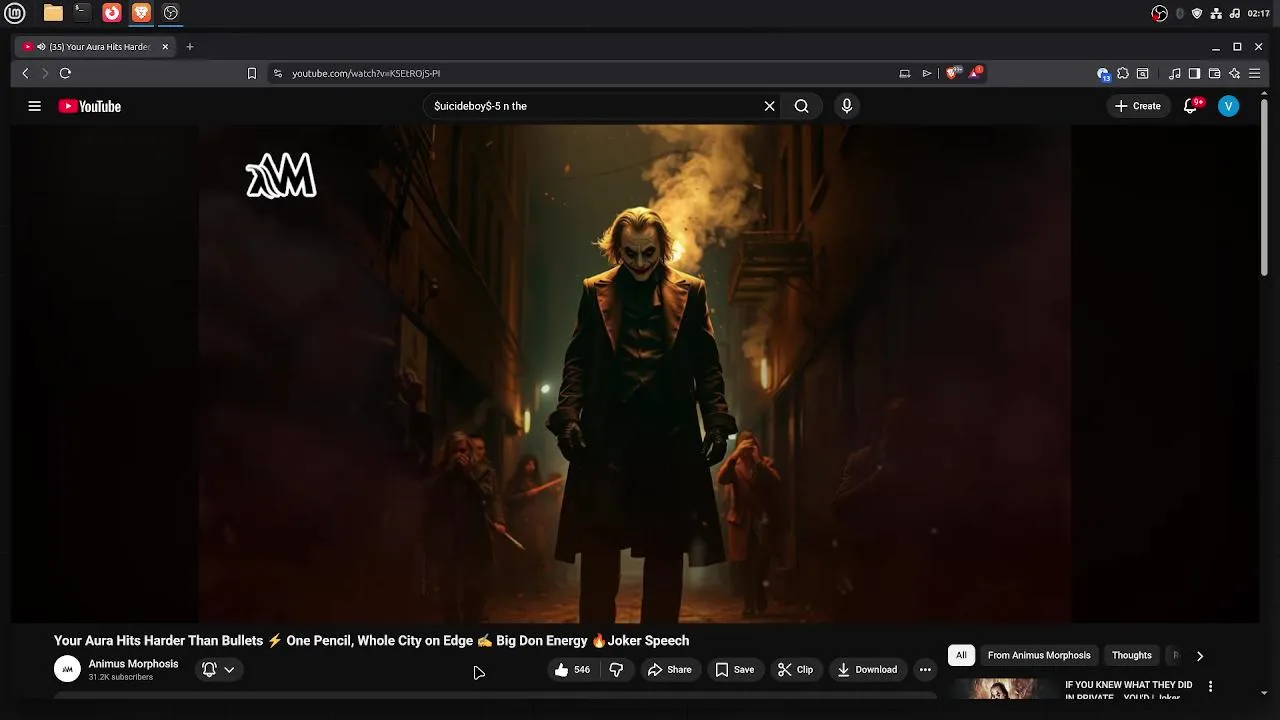The image size is (1280, 720).
Task: Click the Animus Morphosis channel avatar
Action: pyautogui.click(x=67, y=669)
